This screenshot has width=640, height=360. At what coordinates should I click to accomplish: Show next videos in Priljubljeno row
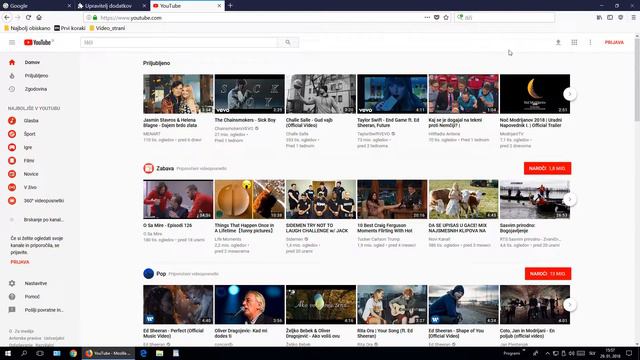(570, 94)
